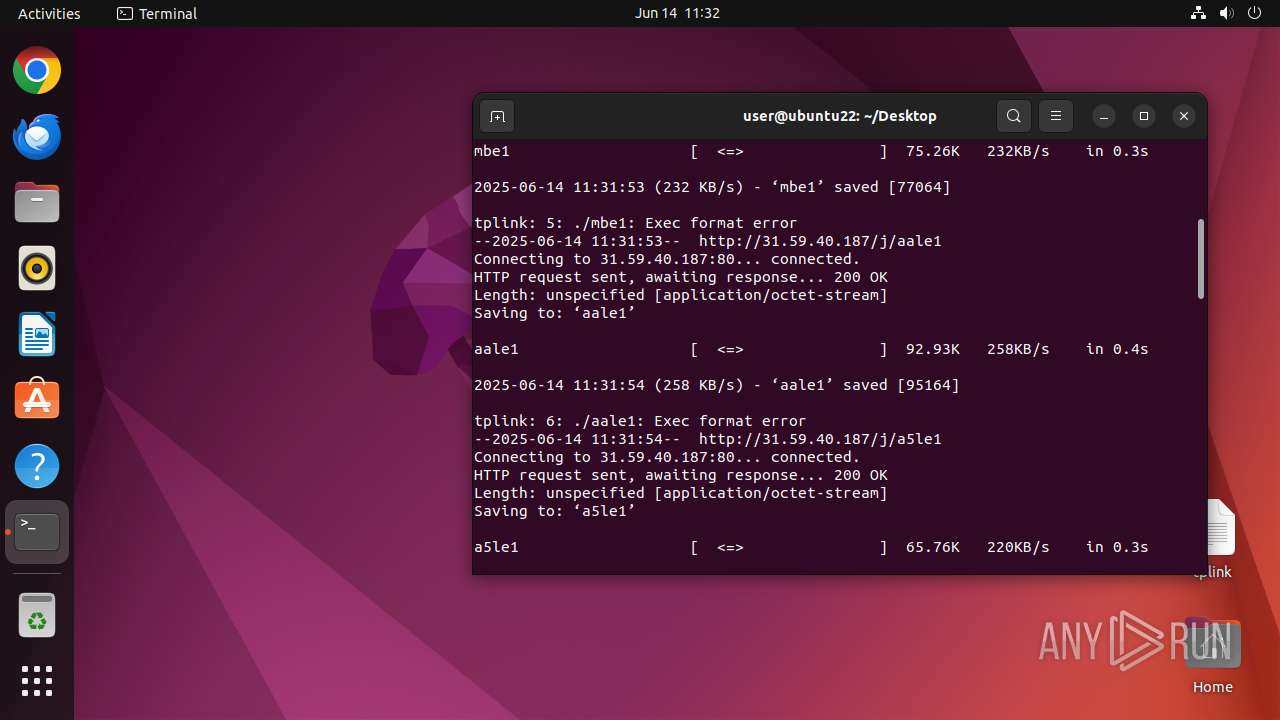This screenshot has width=1280, height=720.
Task: Click the URL http://31.59.40.187/j/a5le1
Action: click(x=820, y=439)
